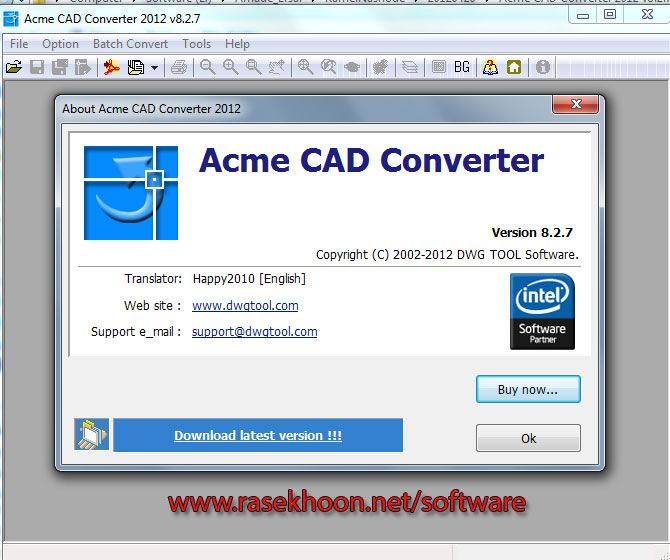Click the Zoom In magnifier icon
Image resolution: width=670 pixels, height=560 pixels.
[x=231, y=67]
